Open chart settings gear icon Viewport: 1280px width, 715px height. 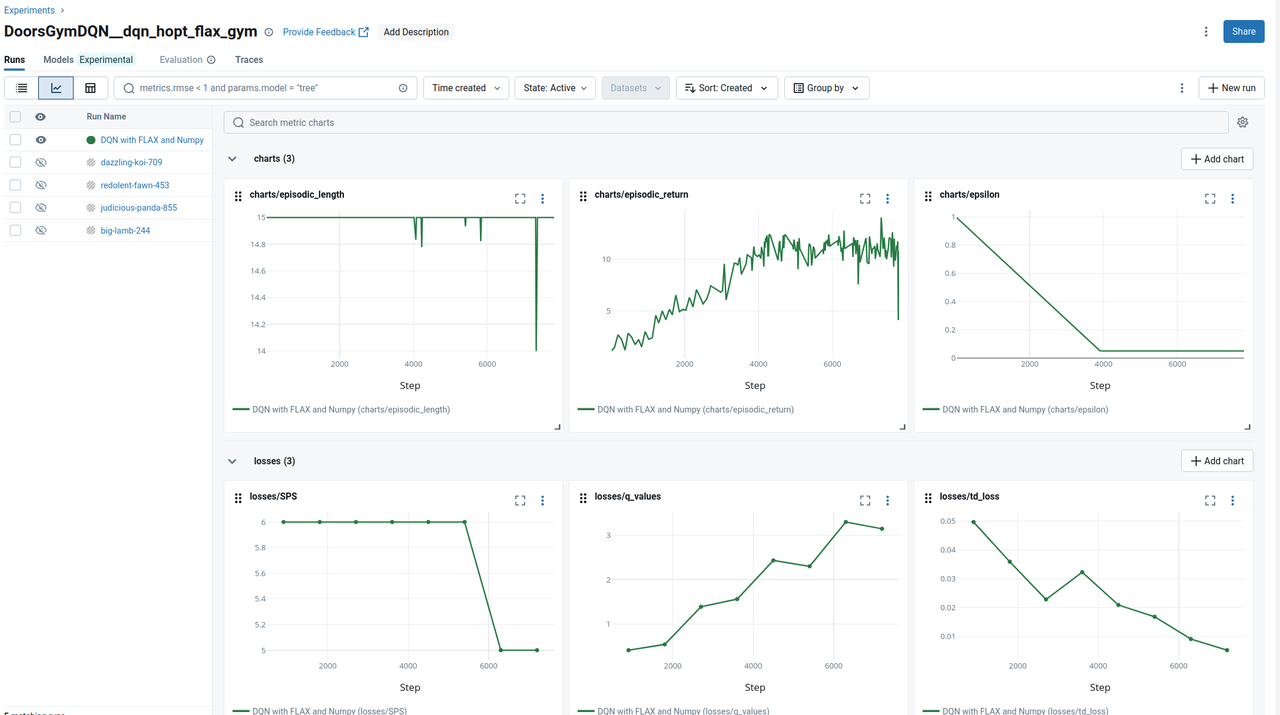1242,122
